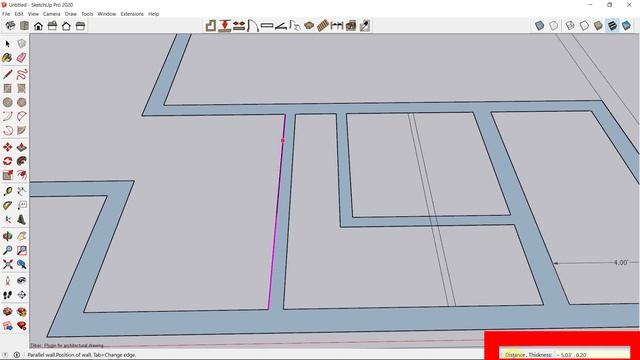Select the Polygon tool
Screen dimensions: 640x360
[x=22, y=102]
